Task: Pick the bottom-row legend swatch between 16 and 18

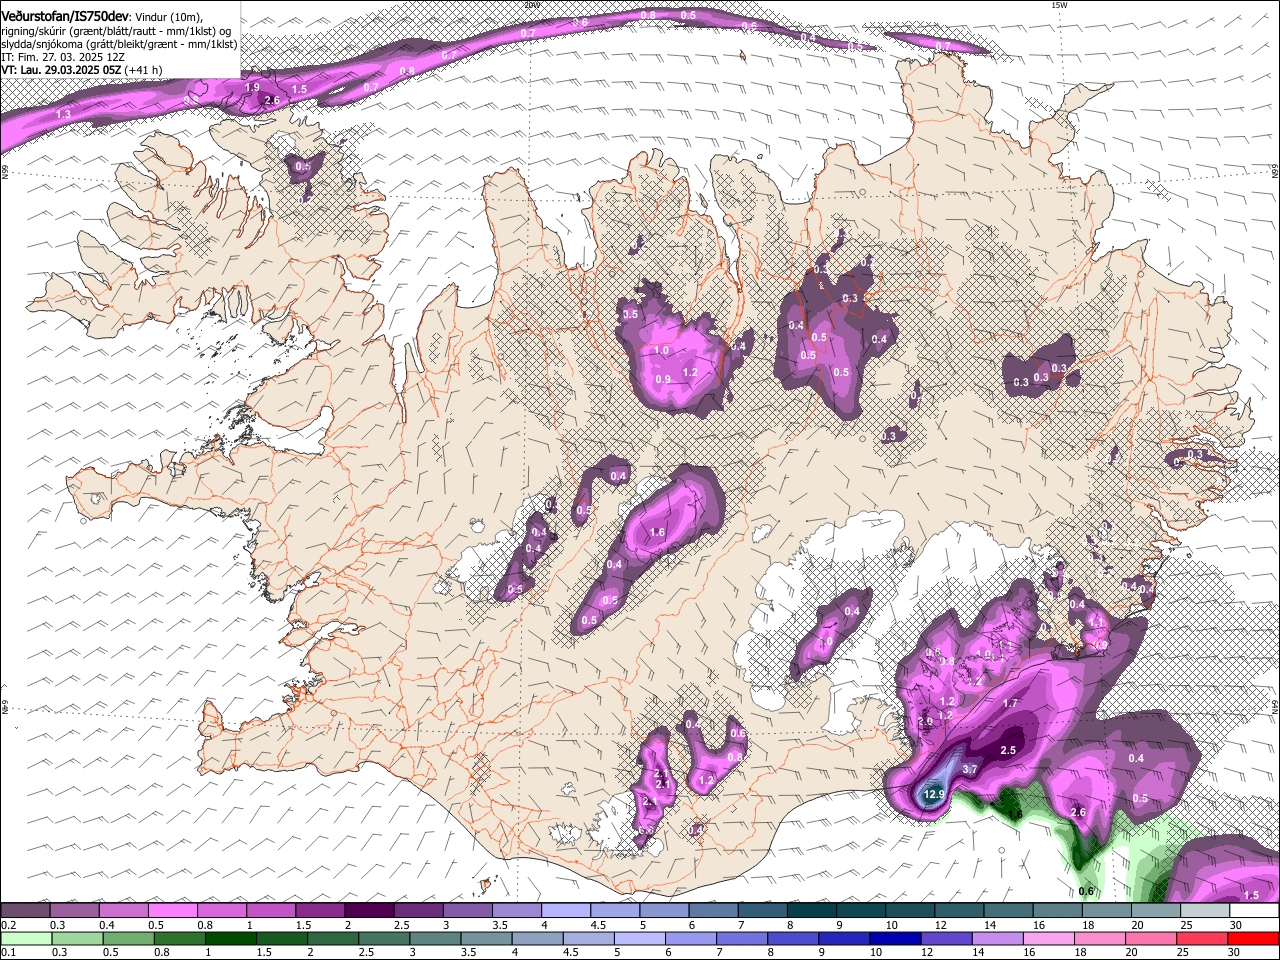Action: (x=1050, y=938)
